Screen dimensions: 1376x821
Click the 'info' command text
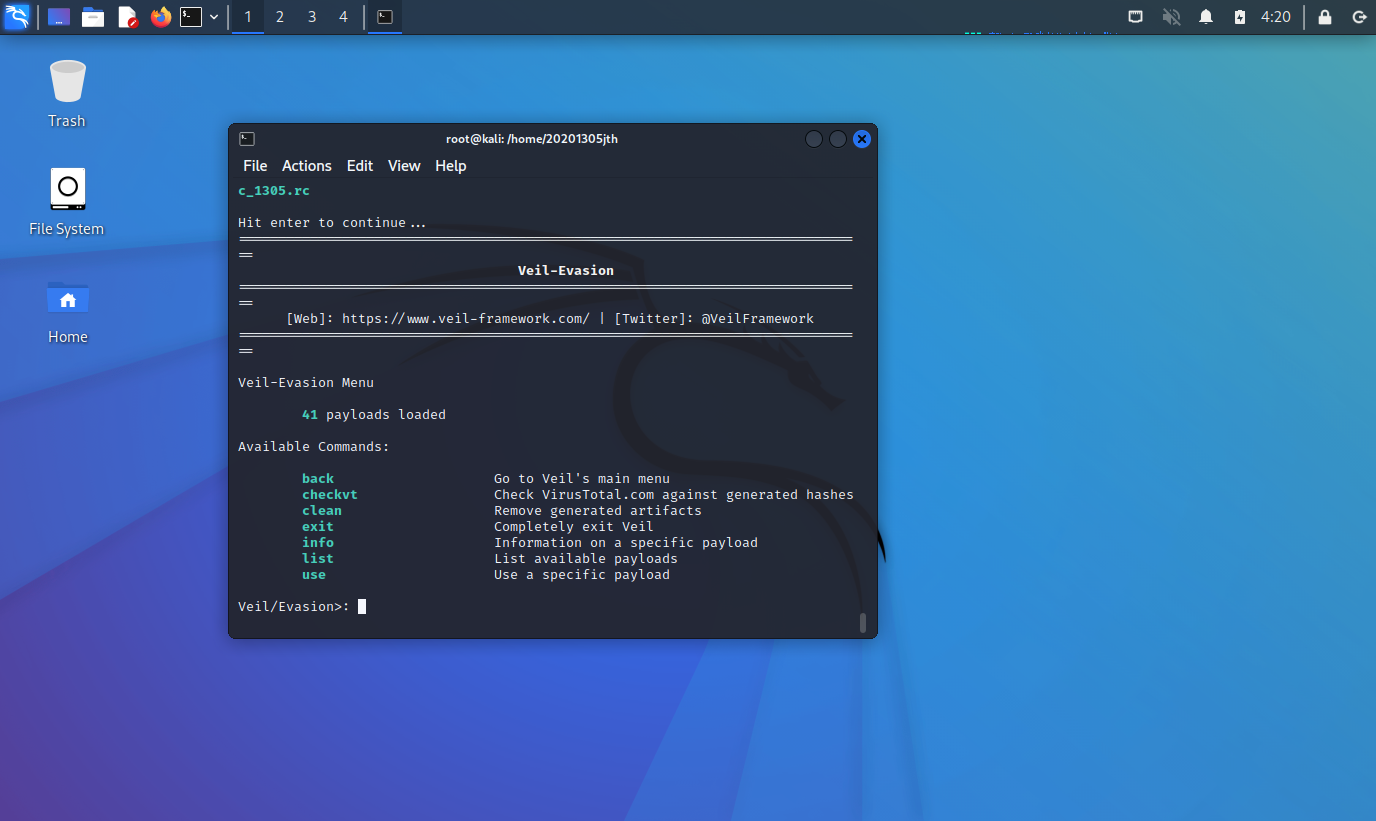tap(318, 543)
